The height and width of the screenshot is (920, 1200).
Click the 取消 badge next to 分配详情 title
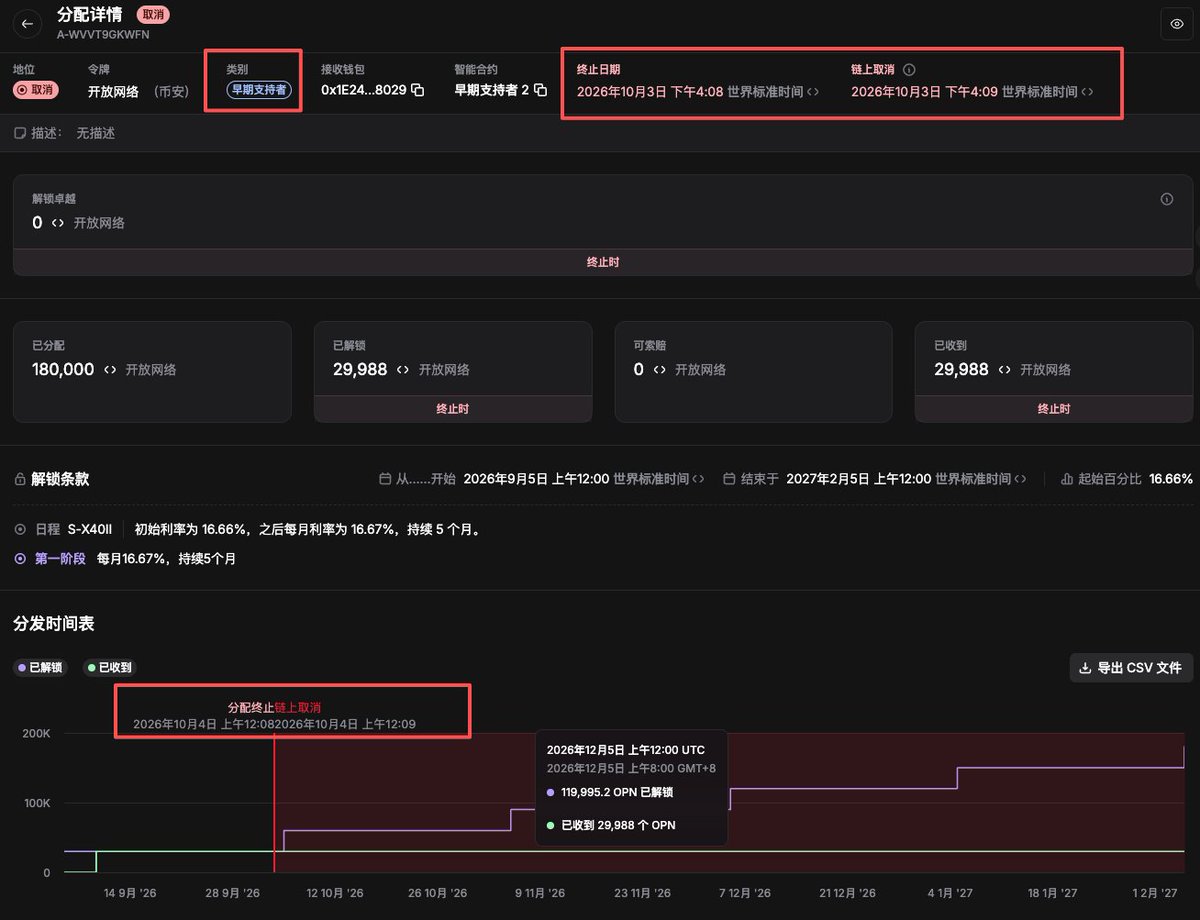[153, 15]
